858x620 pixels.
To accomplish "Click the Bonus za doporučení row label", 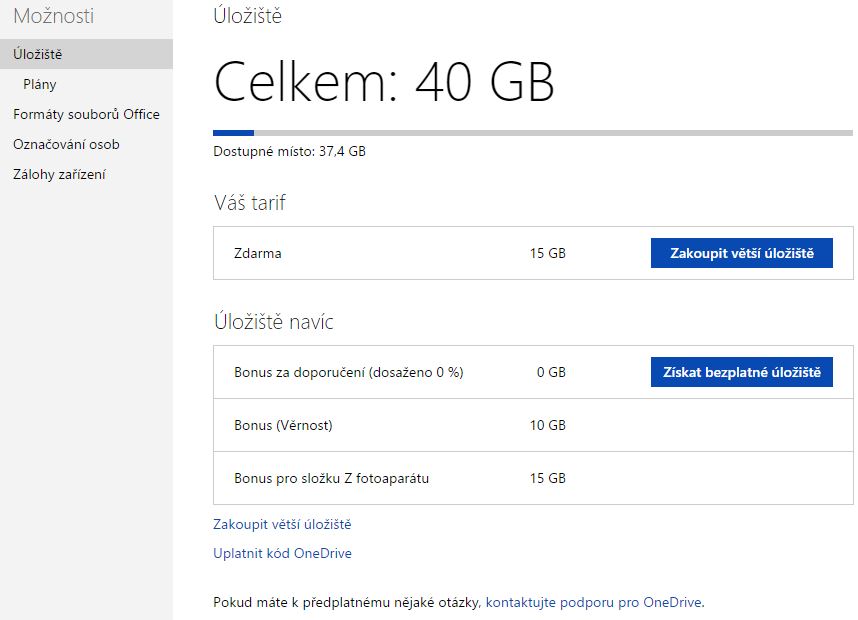I will coord(348,372).
